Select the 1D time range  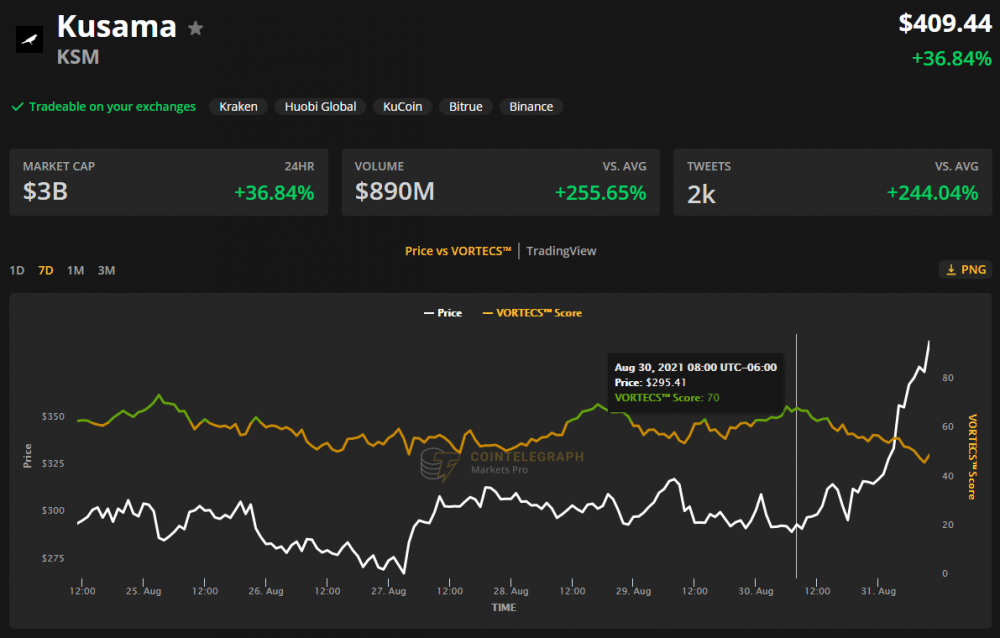tap(17, 271)
